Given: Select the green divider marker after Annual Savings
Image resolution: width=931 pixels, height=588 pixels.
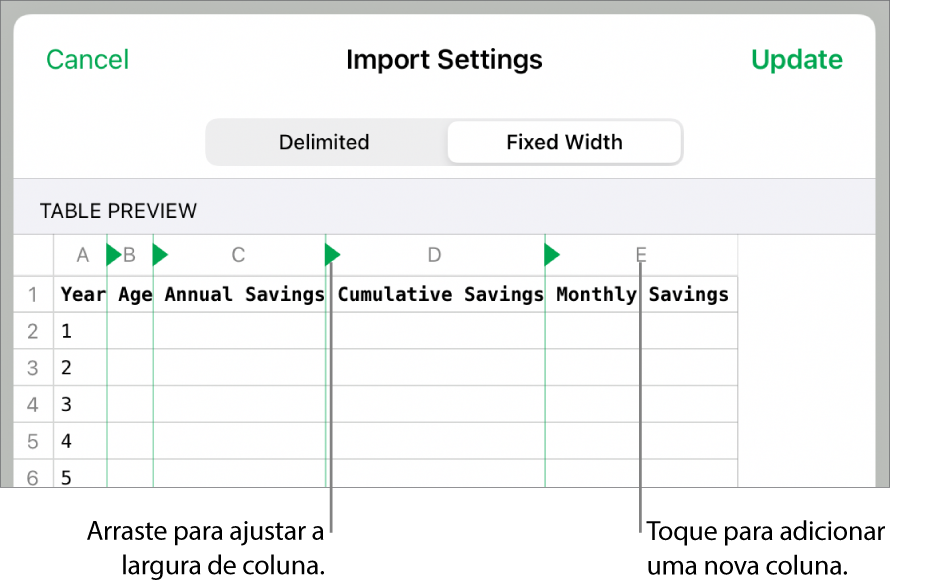Looking at the screenshot, I should [332, 255].
